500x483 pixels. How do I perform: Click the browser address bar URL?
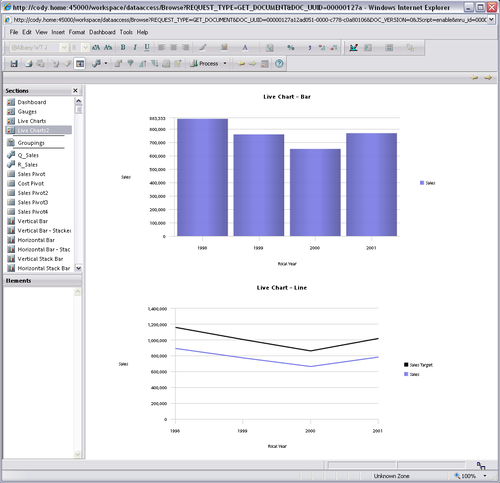click(250, 20)
